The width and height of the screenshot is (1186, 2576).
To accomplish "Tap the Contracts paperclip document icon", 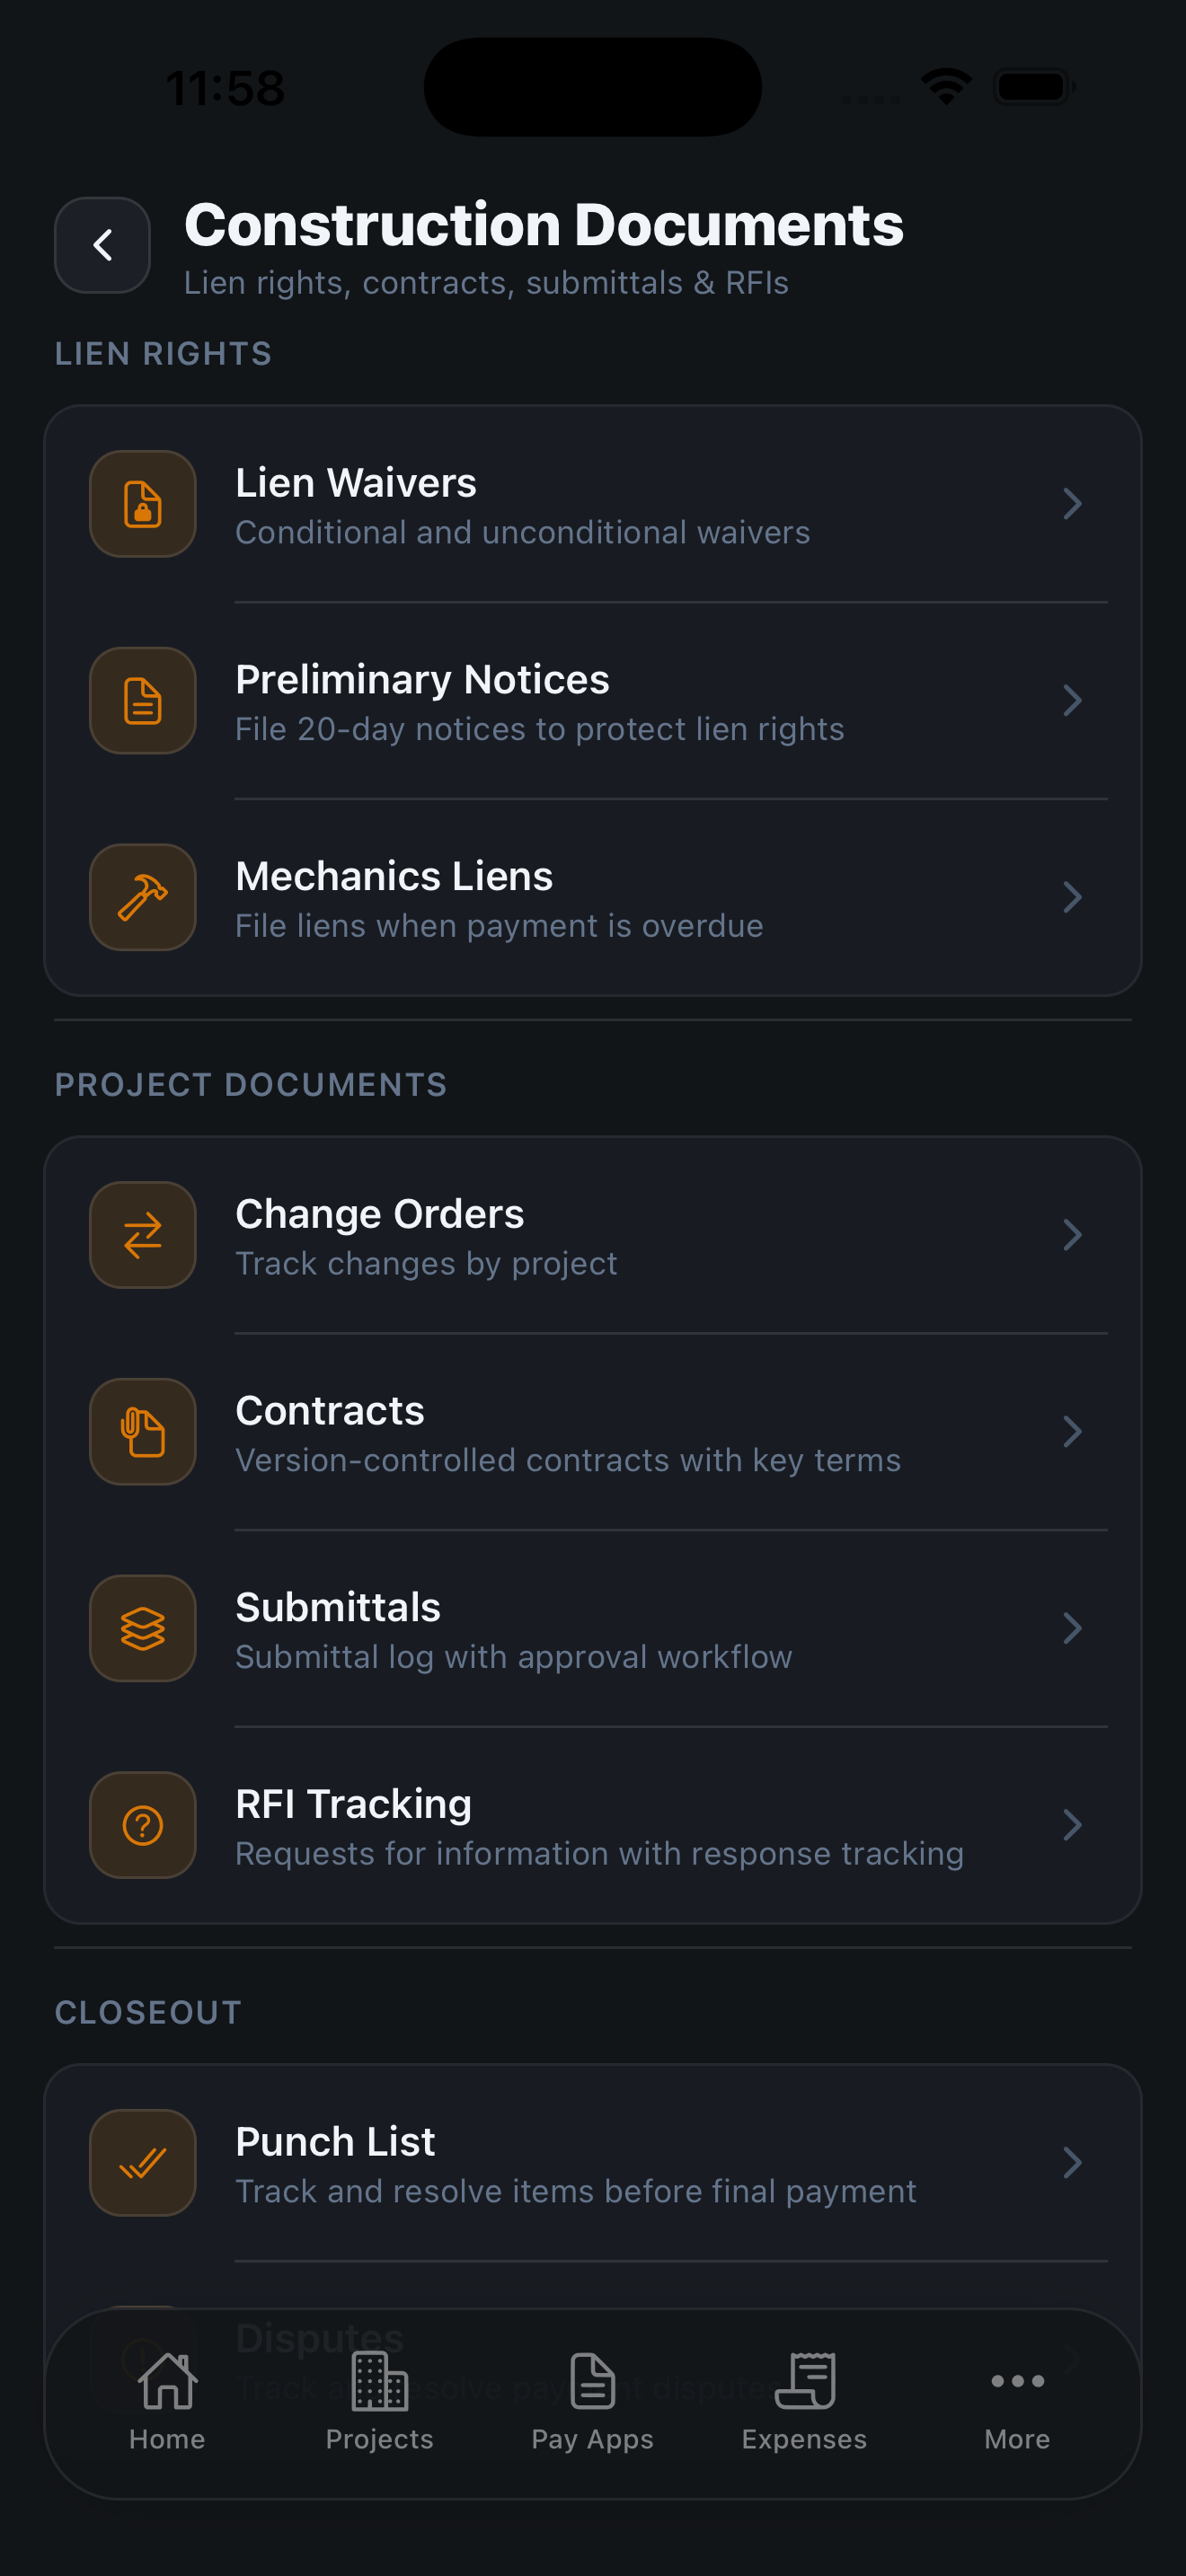I will click(x=142, y=1430).
